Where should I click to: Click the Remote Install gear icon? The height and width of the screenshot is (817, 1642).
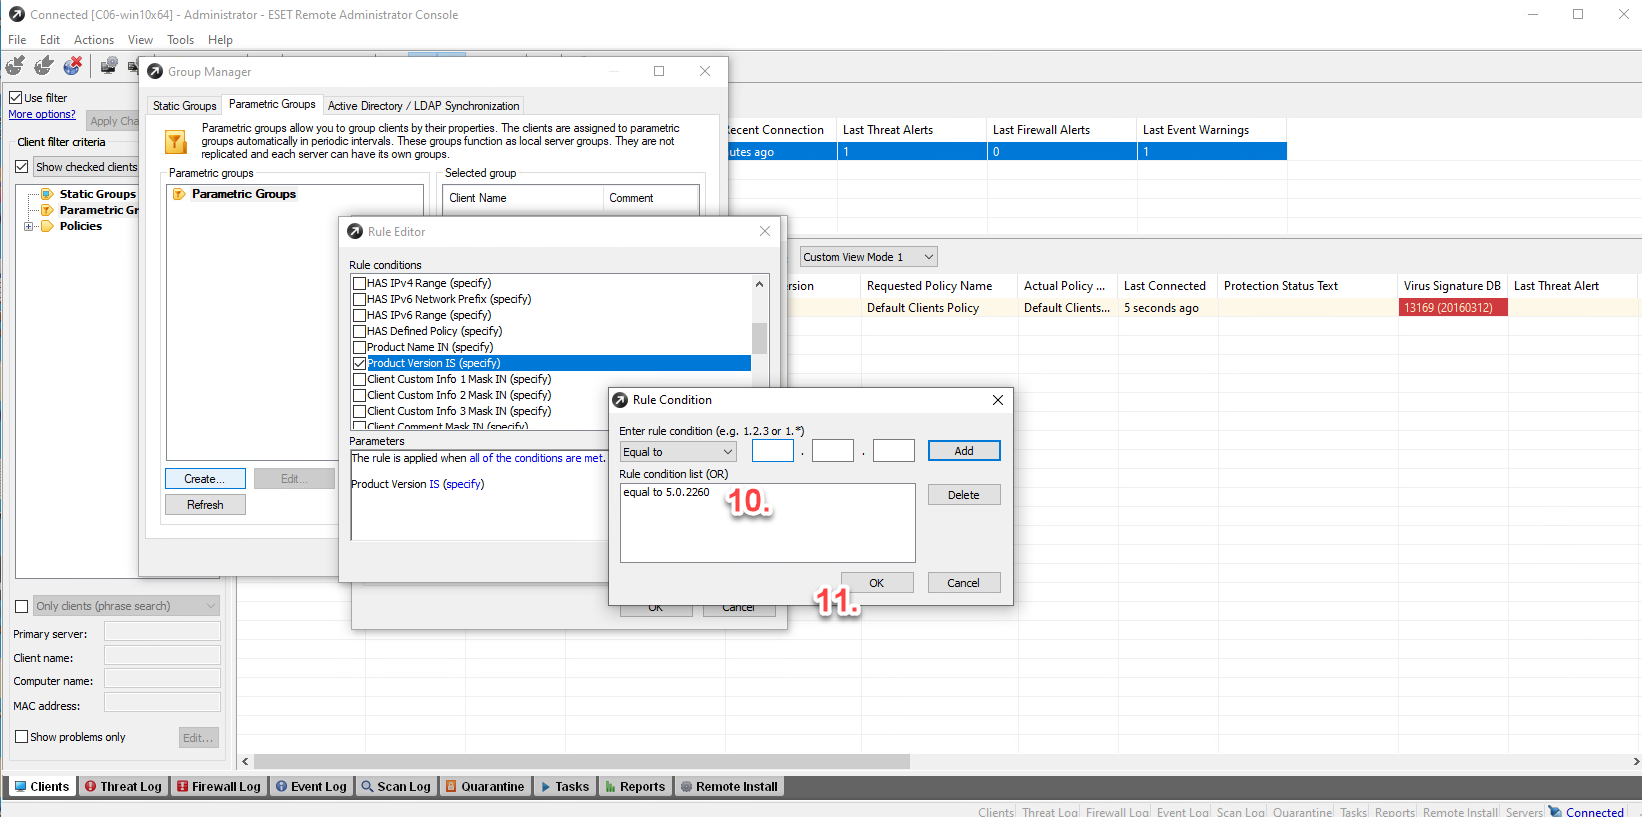[686, 787]
